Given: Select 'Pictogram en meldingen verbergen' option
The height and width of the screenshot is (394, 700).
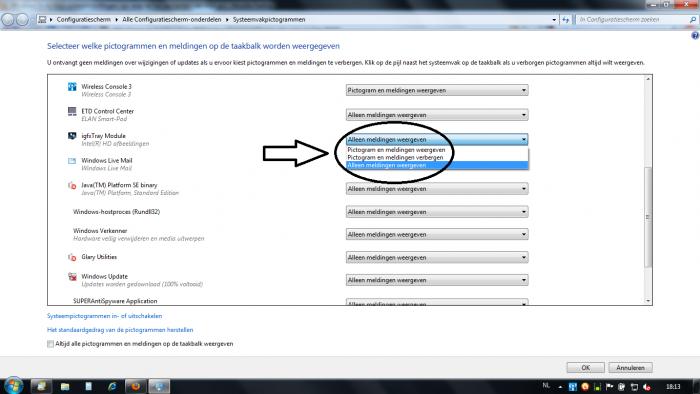Looking at the screenshot, I should click(x=438, y=158).
